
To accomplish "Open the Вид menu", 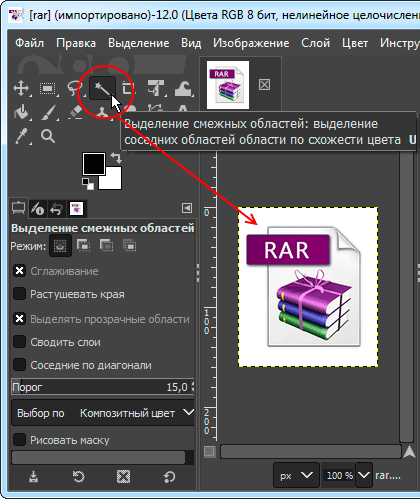I will 191,43.
